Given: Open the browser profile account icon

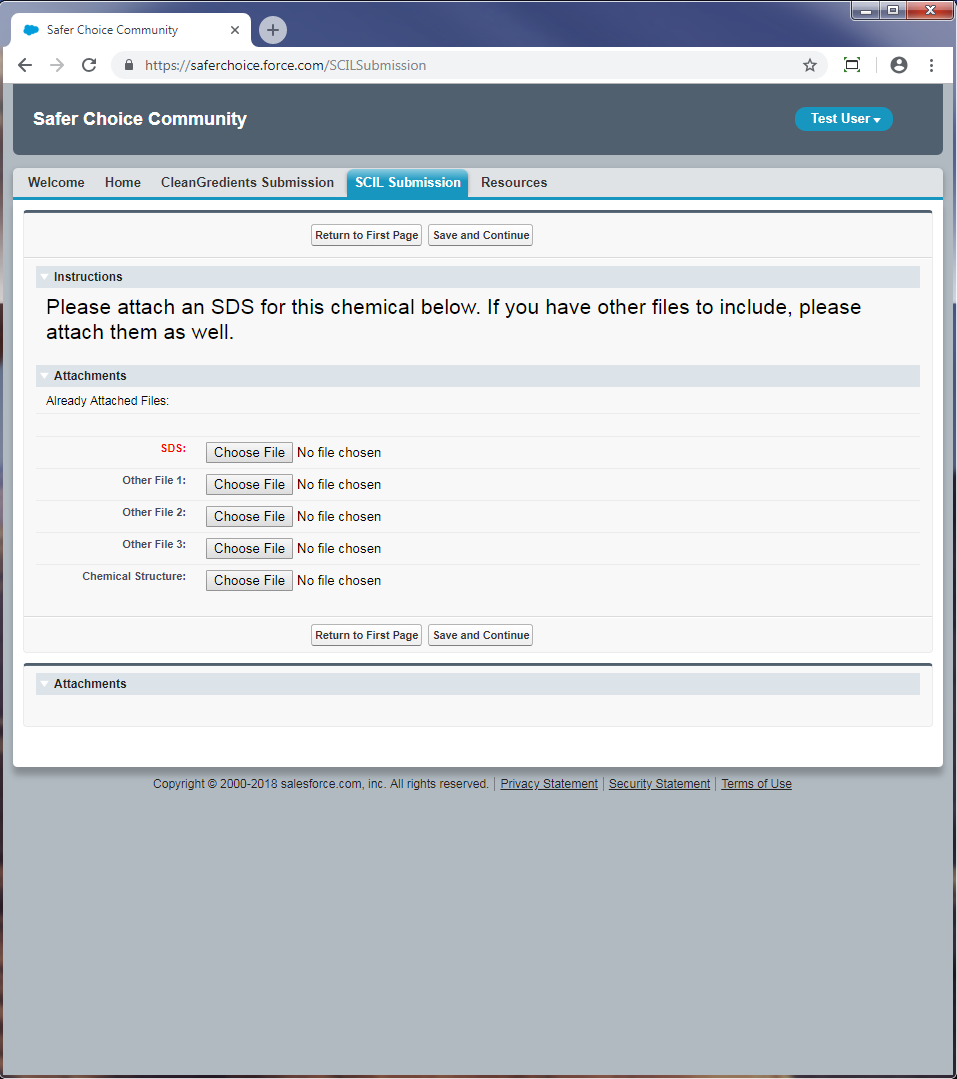Looking at the screenshot, I should 899,65.
